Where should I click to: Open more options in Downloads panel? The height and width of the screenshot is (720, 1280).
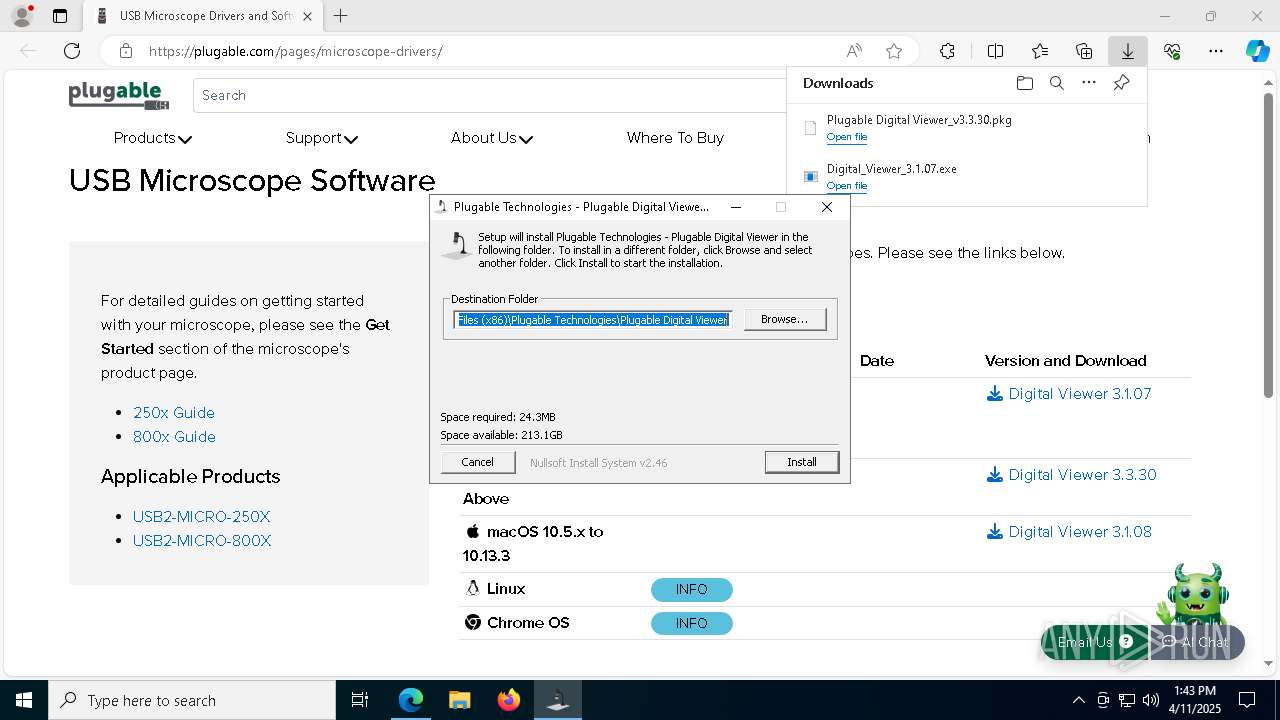[1089, 83]
